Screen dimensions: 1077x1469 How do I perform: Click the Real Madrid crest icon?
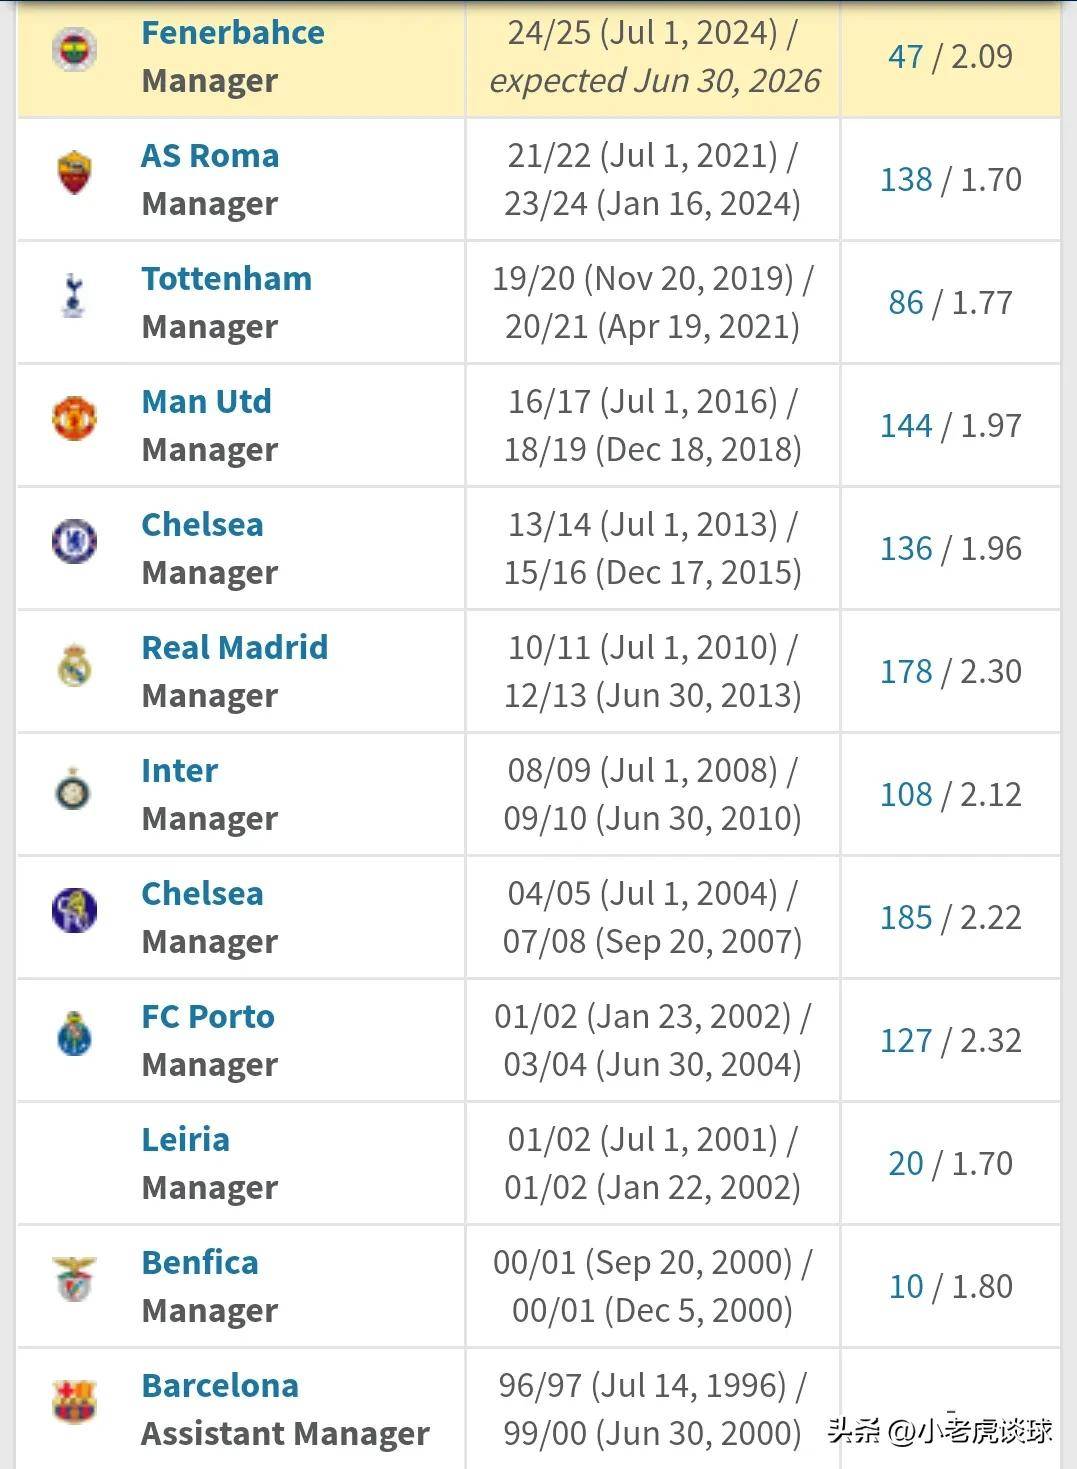coord(74,665)
